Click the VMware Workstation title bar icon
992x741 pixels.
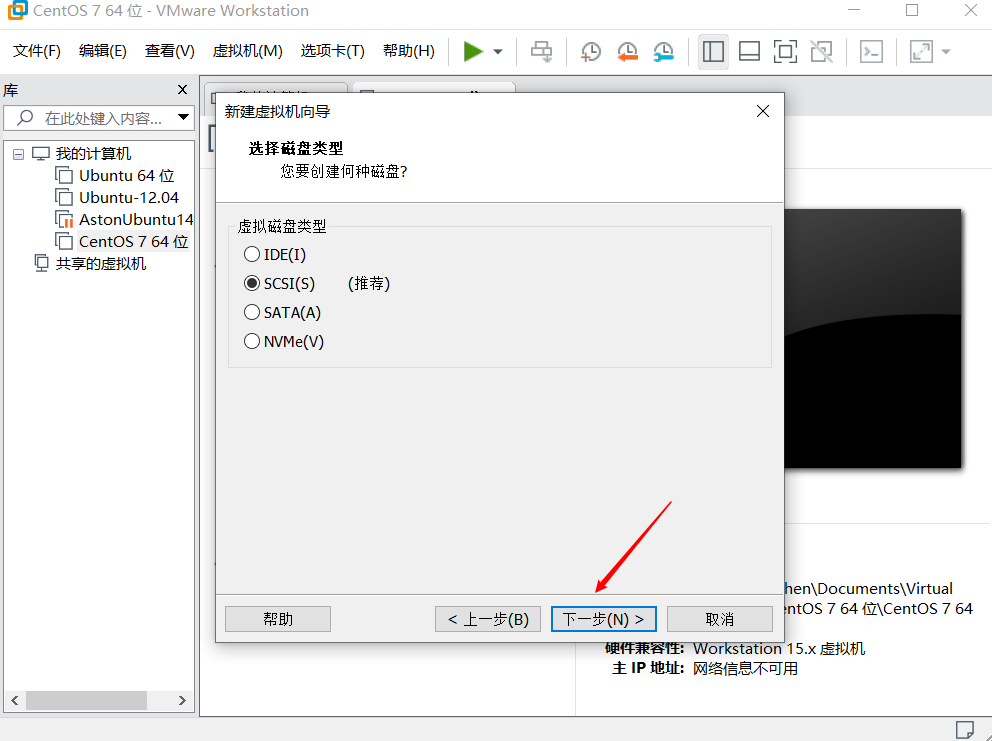coord(17,10)
